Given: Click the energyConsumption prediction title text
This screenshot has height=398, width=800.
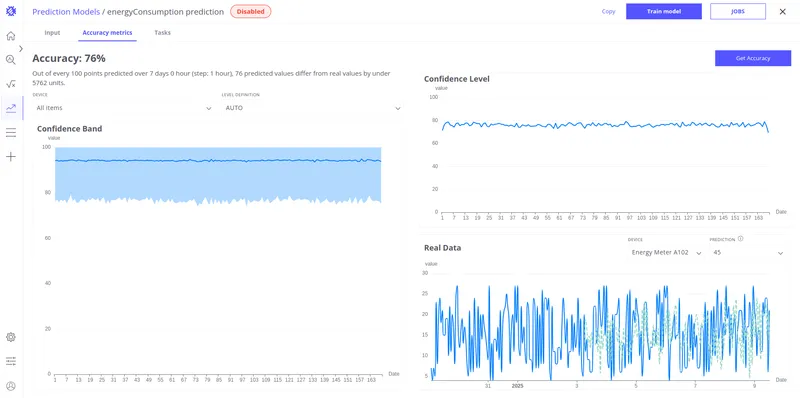Looking at the screenshot, I should click(x=165, y=12).
